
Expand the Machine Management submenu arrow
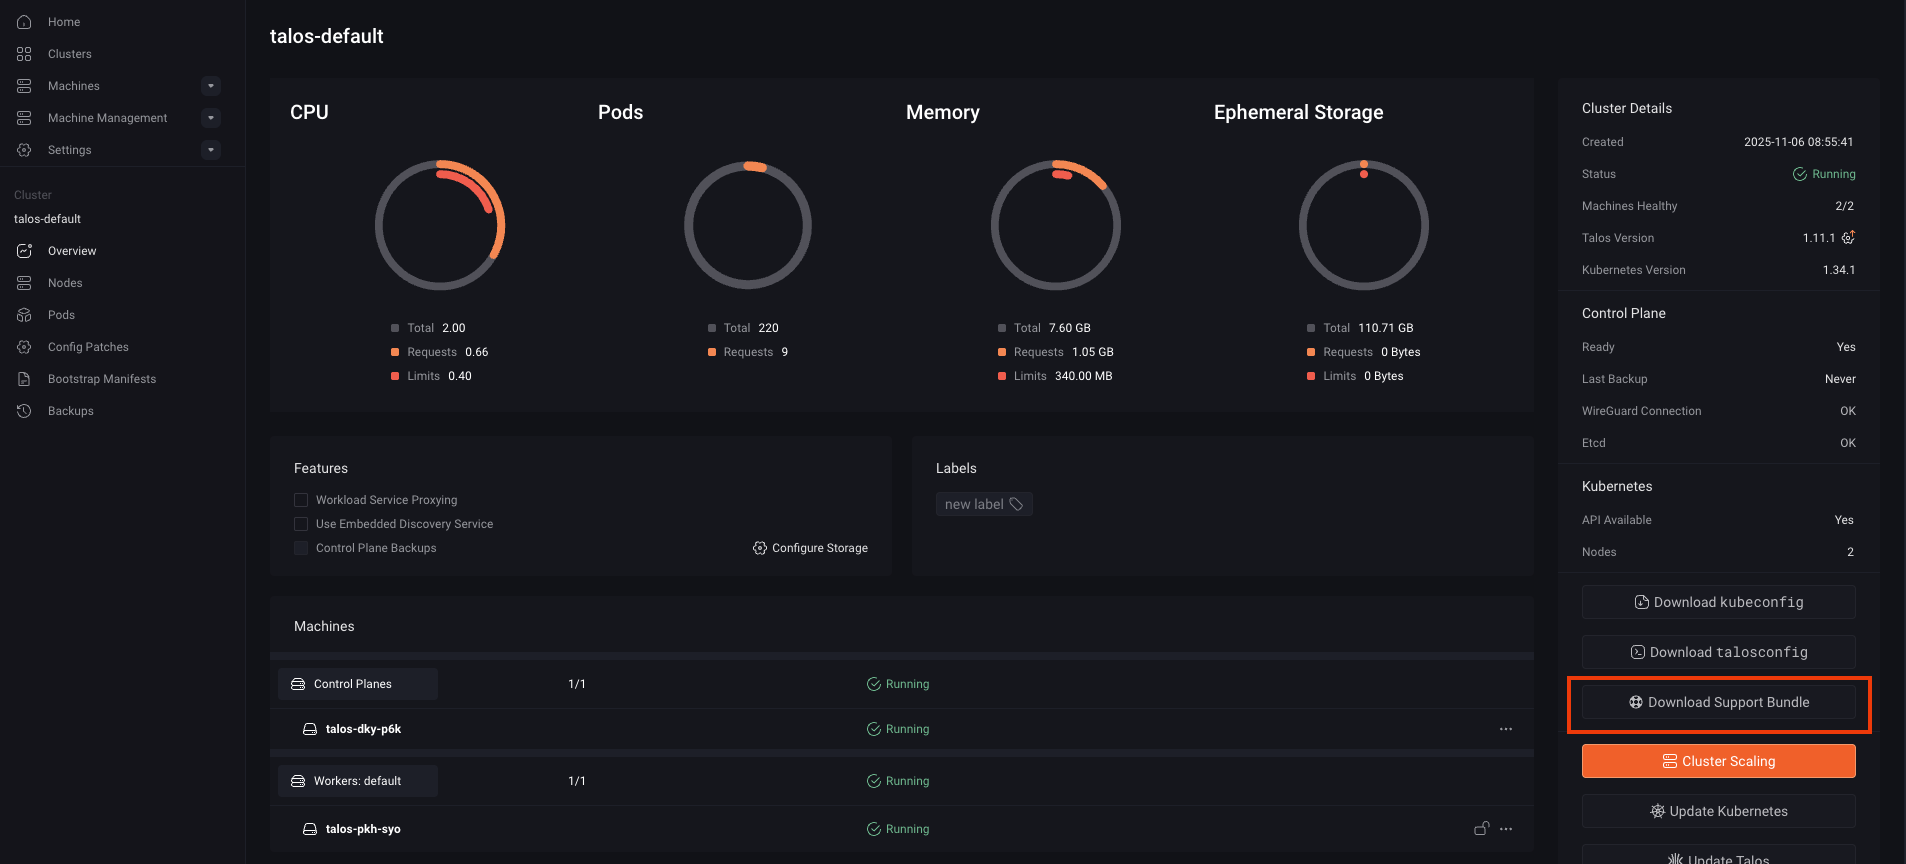[210, 118]
